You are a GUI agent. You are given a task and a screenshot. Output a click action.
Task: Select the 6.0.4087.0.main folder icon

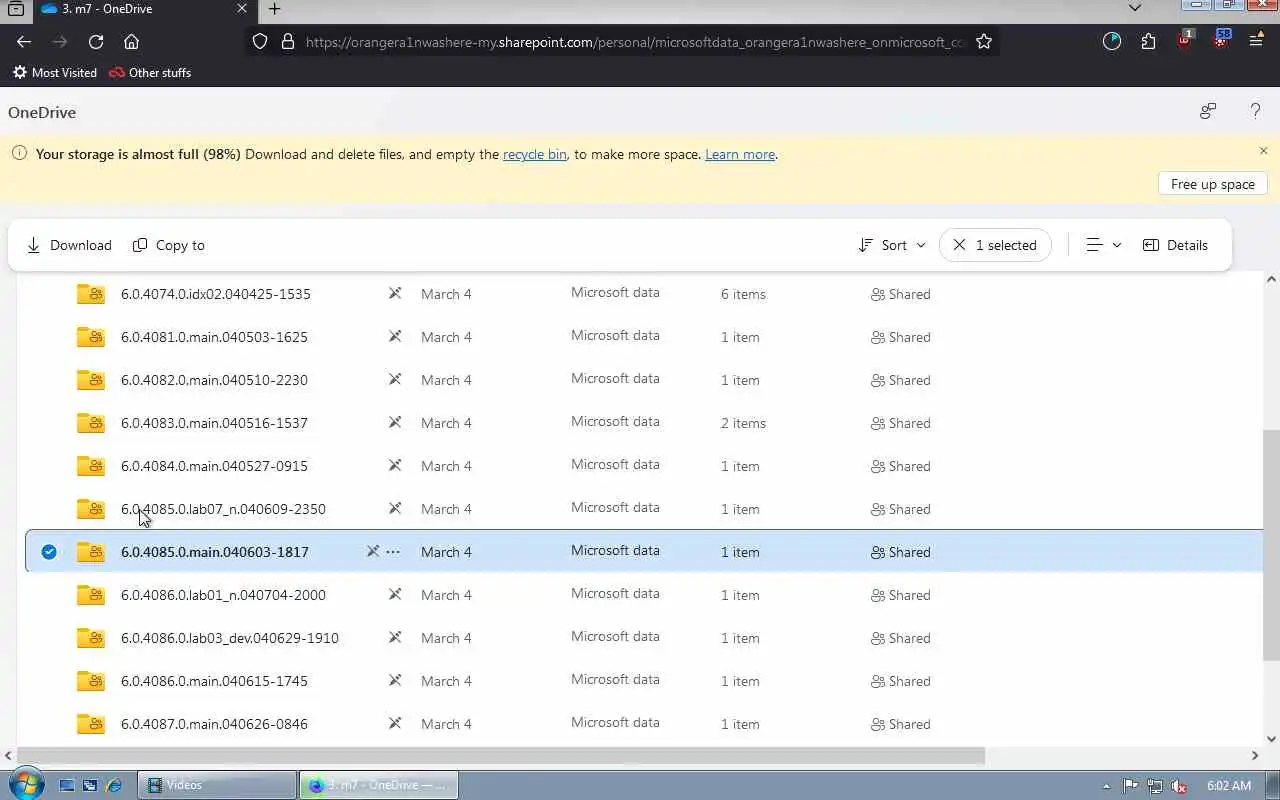[91, 724]
